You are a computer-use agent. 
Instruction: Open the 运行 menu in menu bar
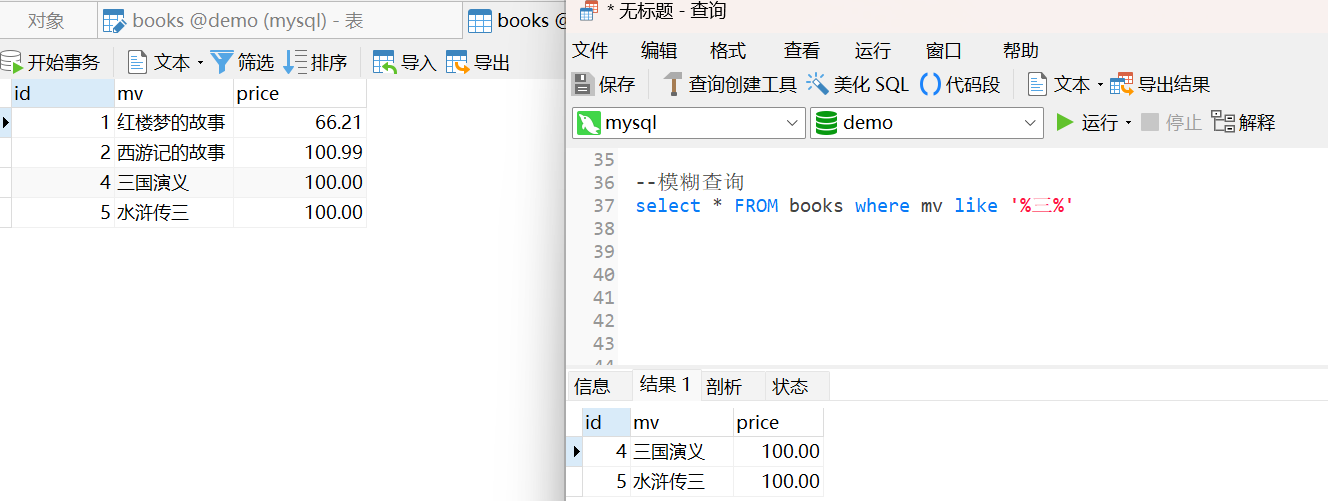point(873,50)
